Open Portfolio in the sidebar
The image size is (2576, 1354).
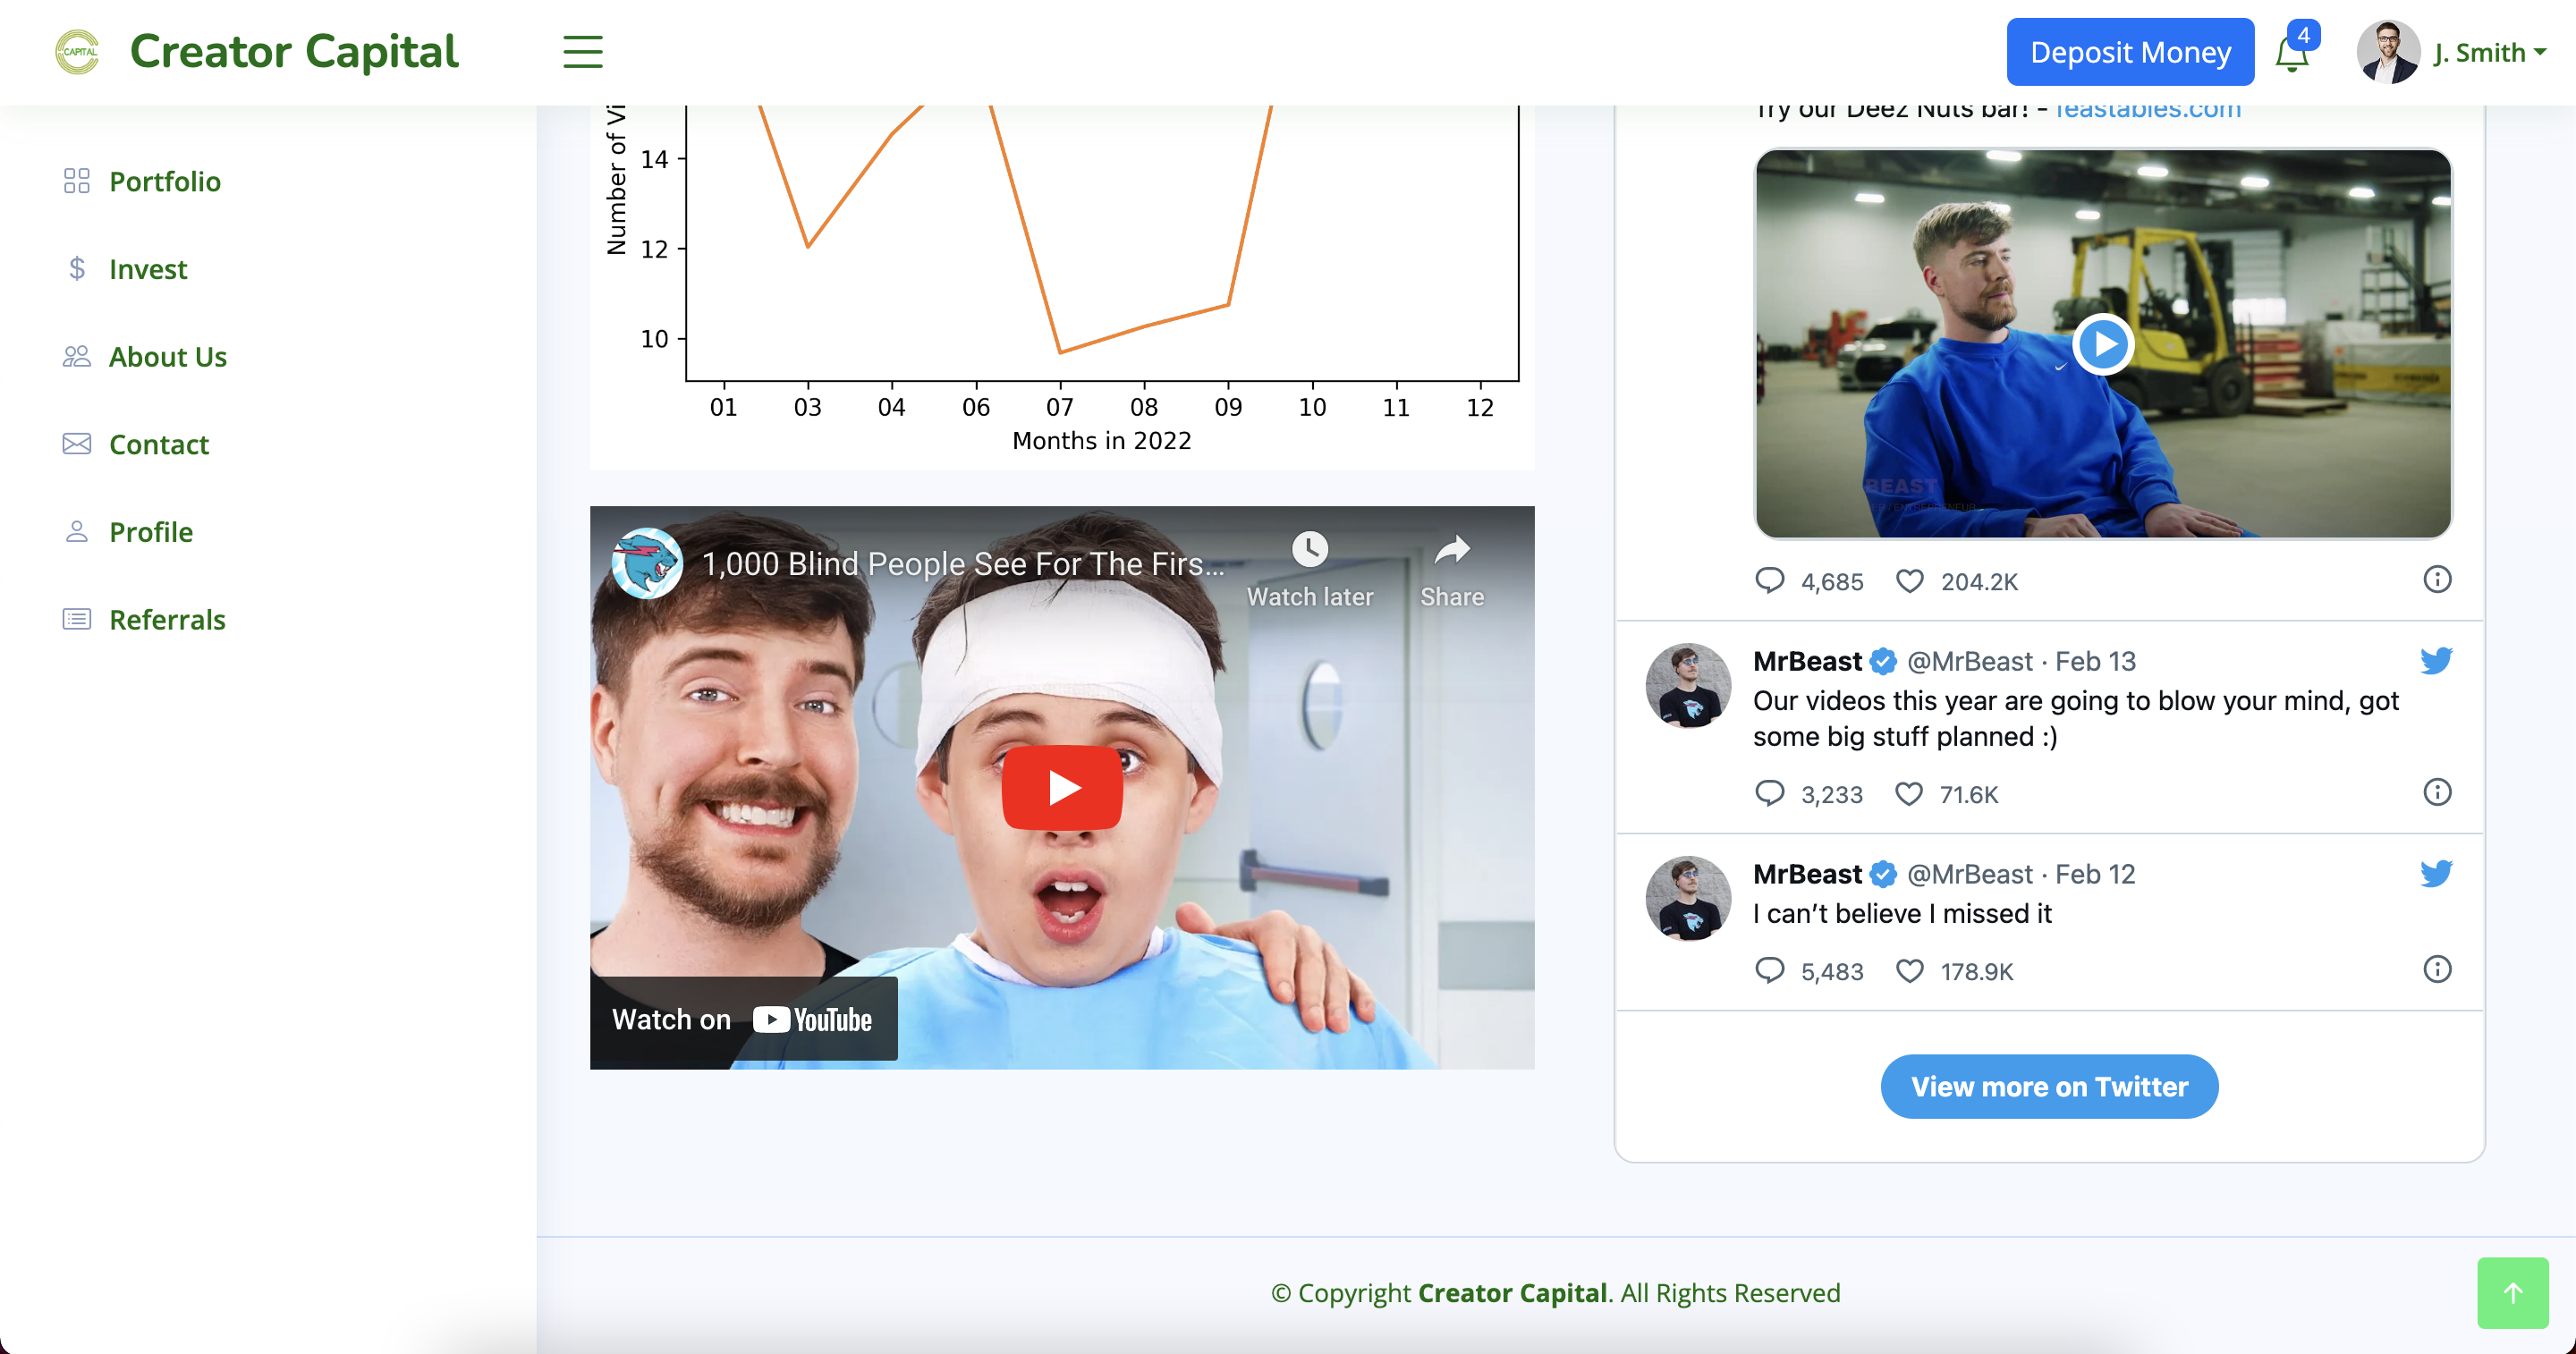point(164,181)
